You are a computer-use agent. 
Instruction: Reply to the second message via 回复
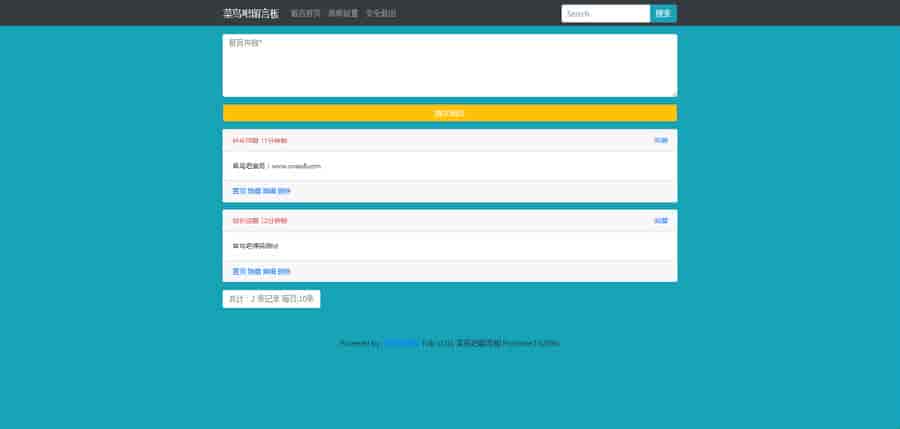click(661, 221)
